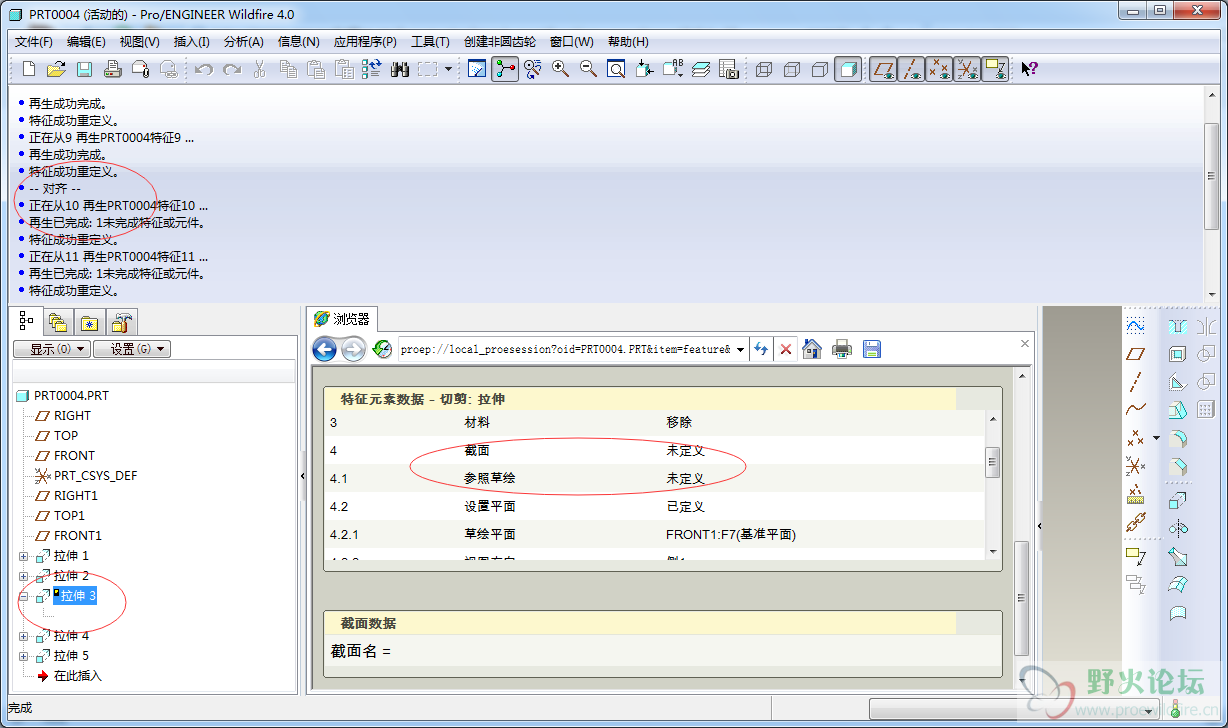Click the browser URL address field

pos(565,349)
